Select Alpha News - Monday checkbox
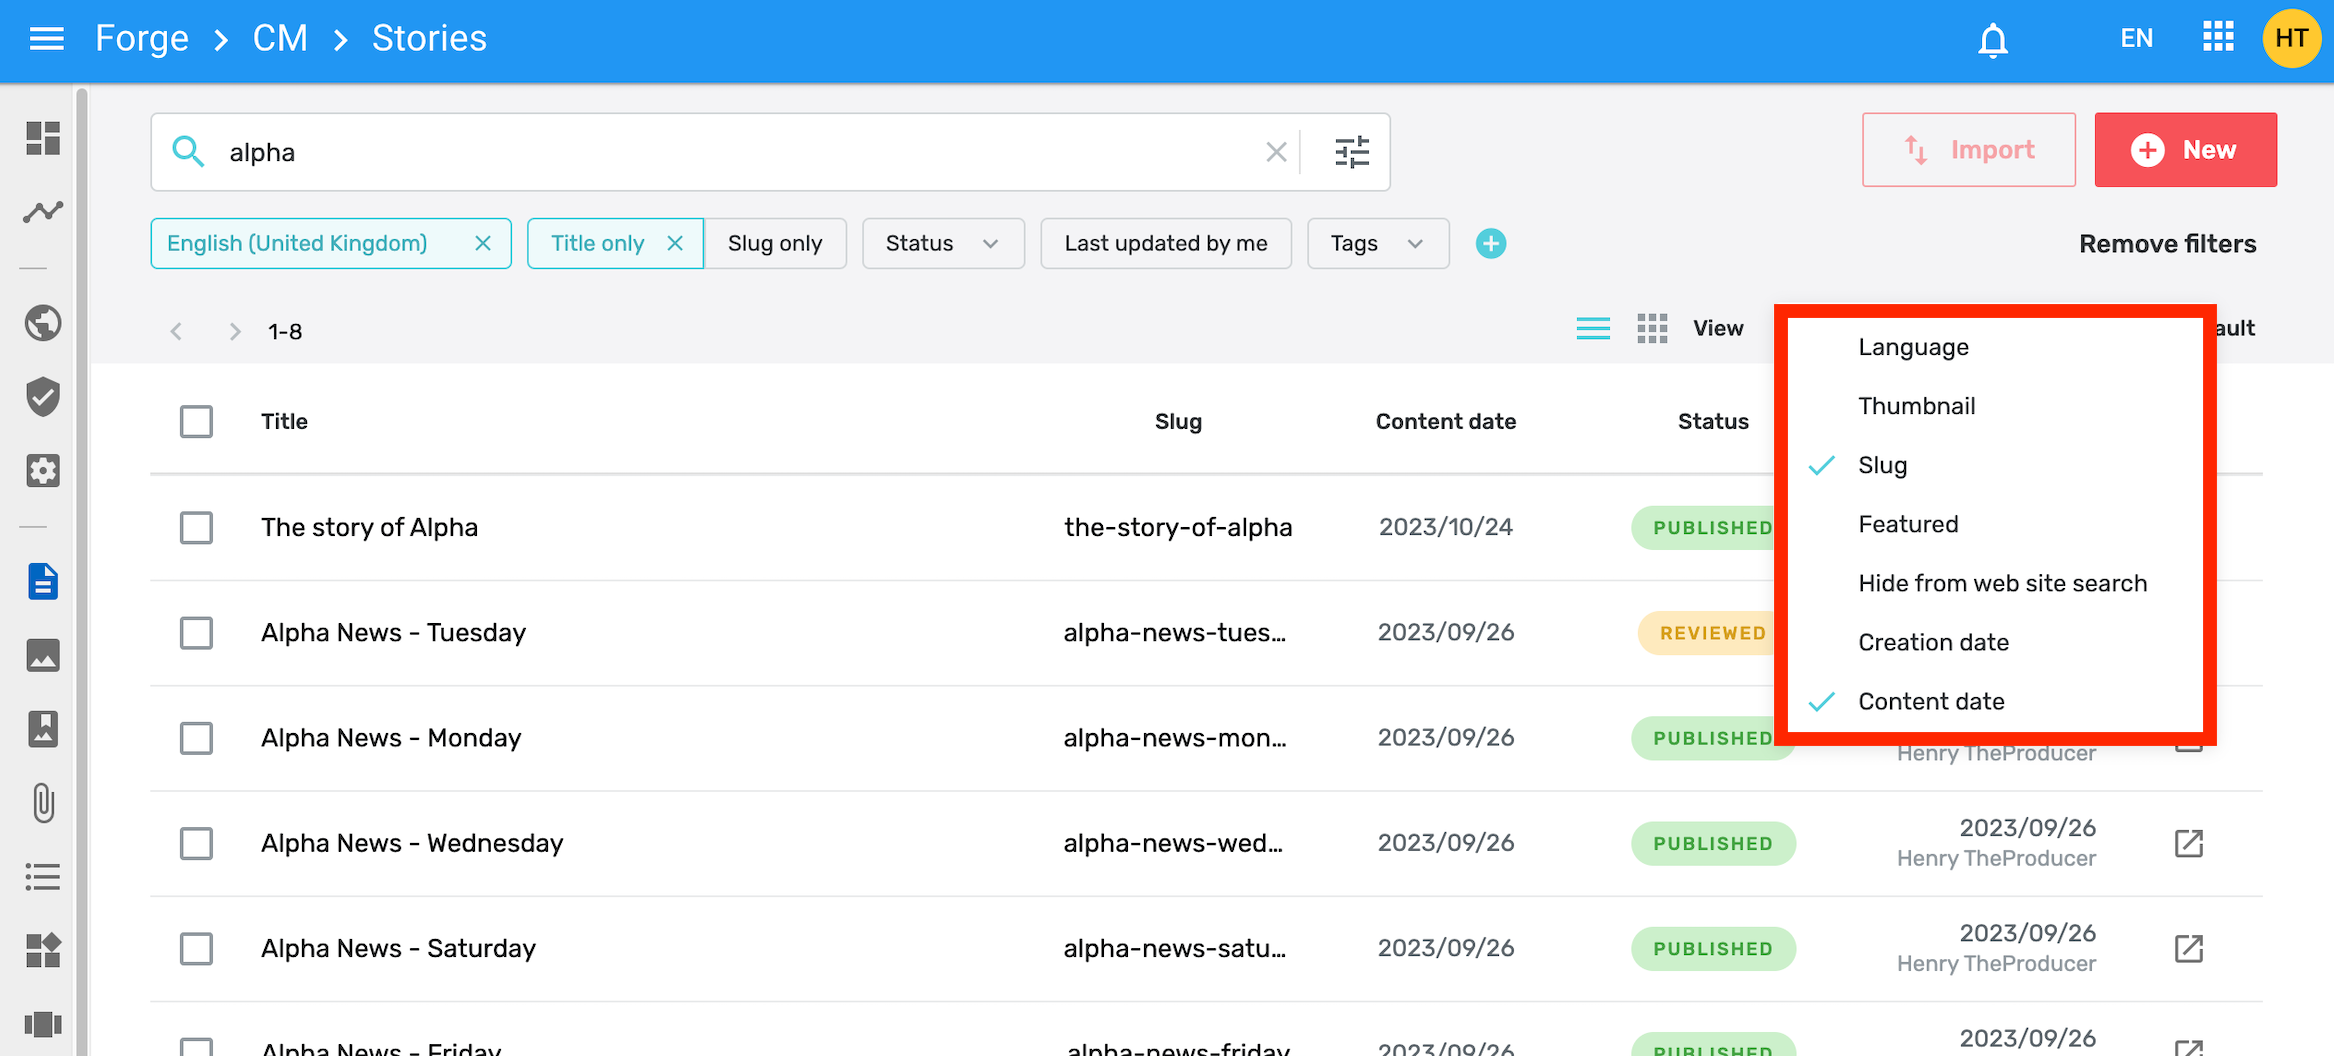2334x1056 pixels. tap(196, 738)
